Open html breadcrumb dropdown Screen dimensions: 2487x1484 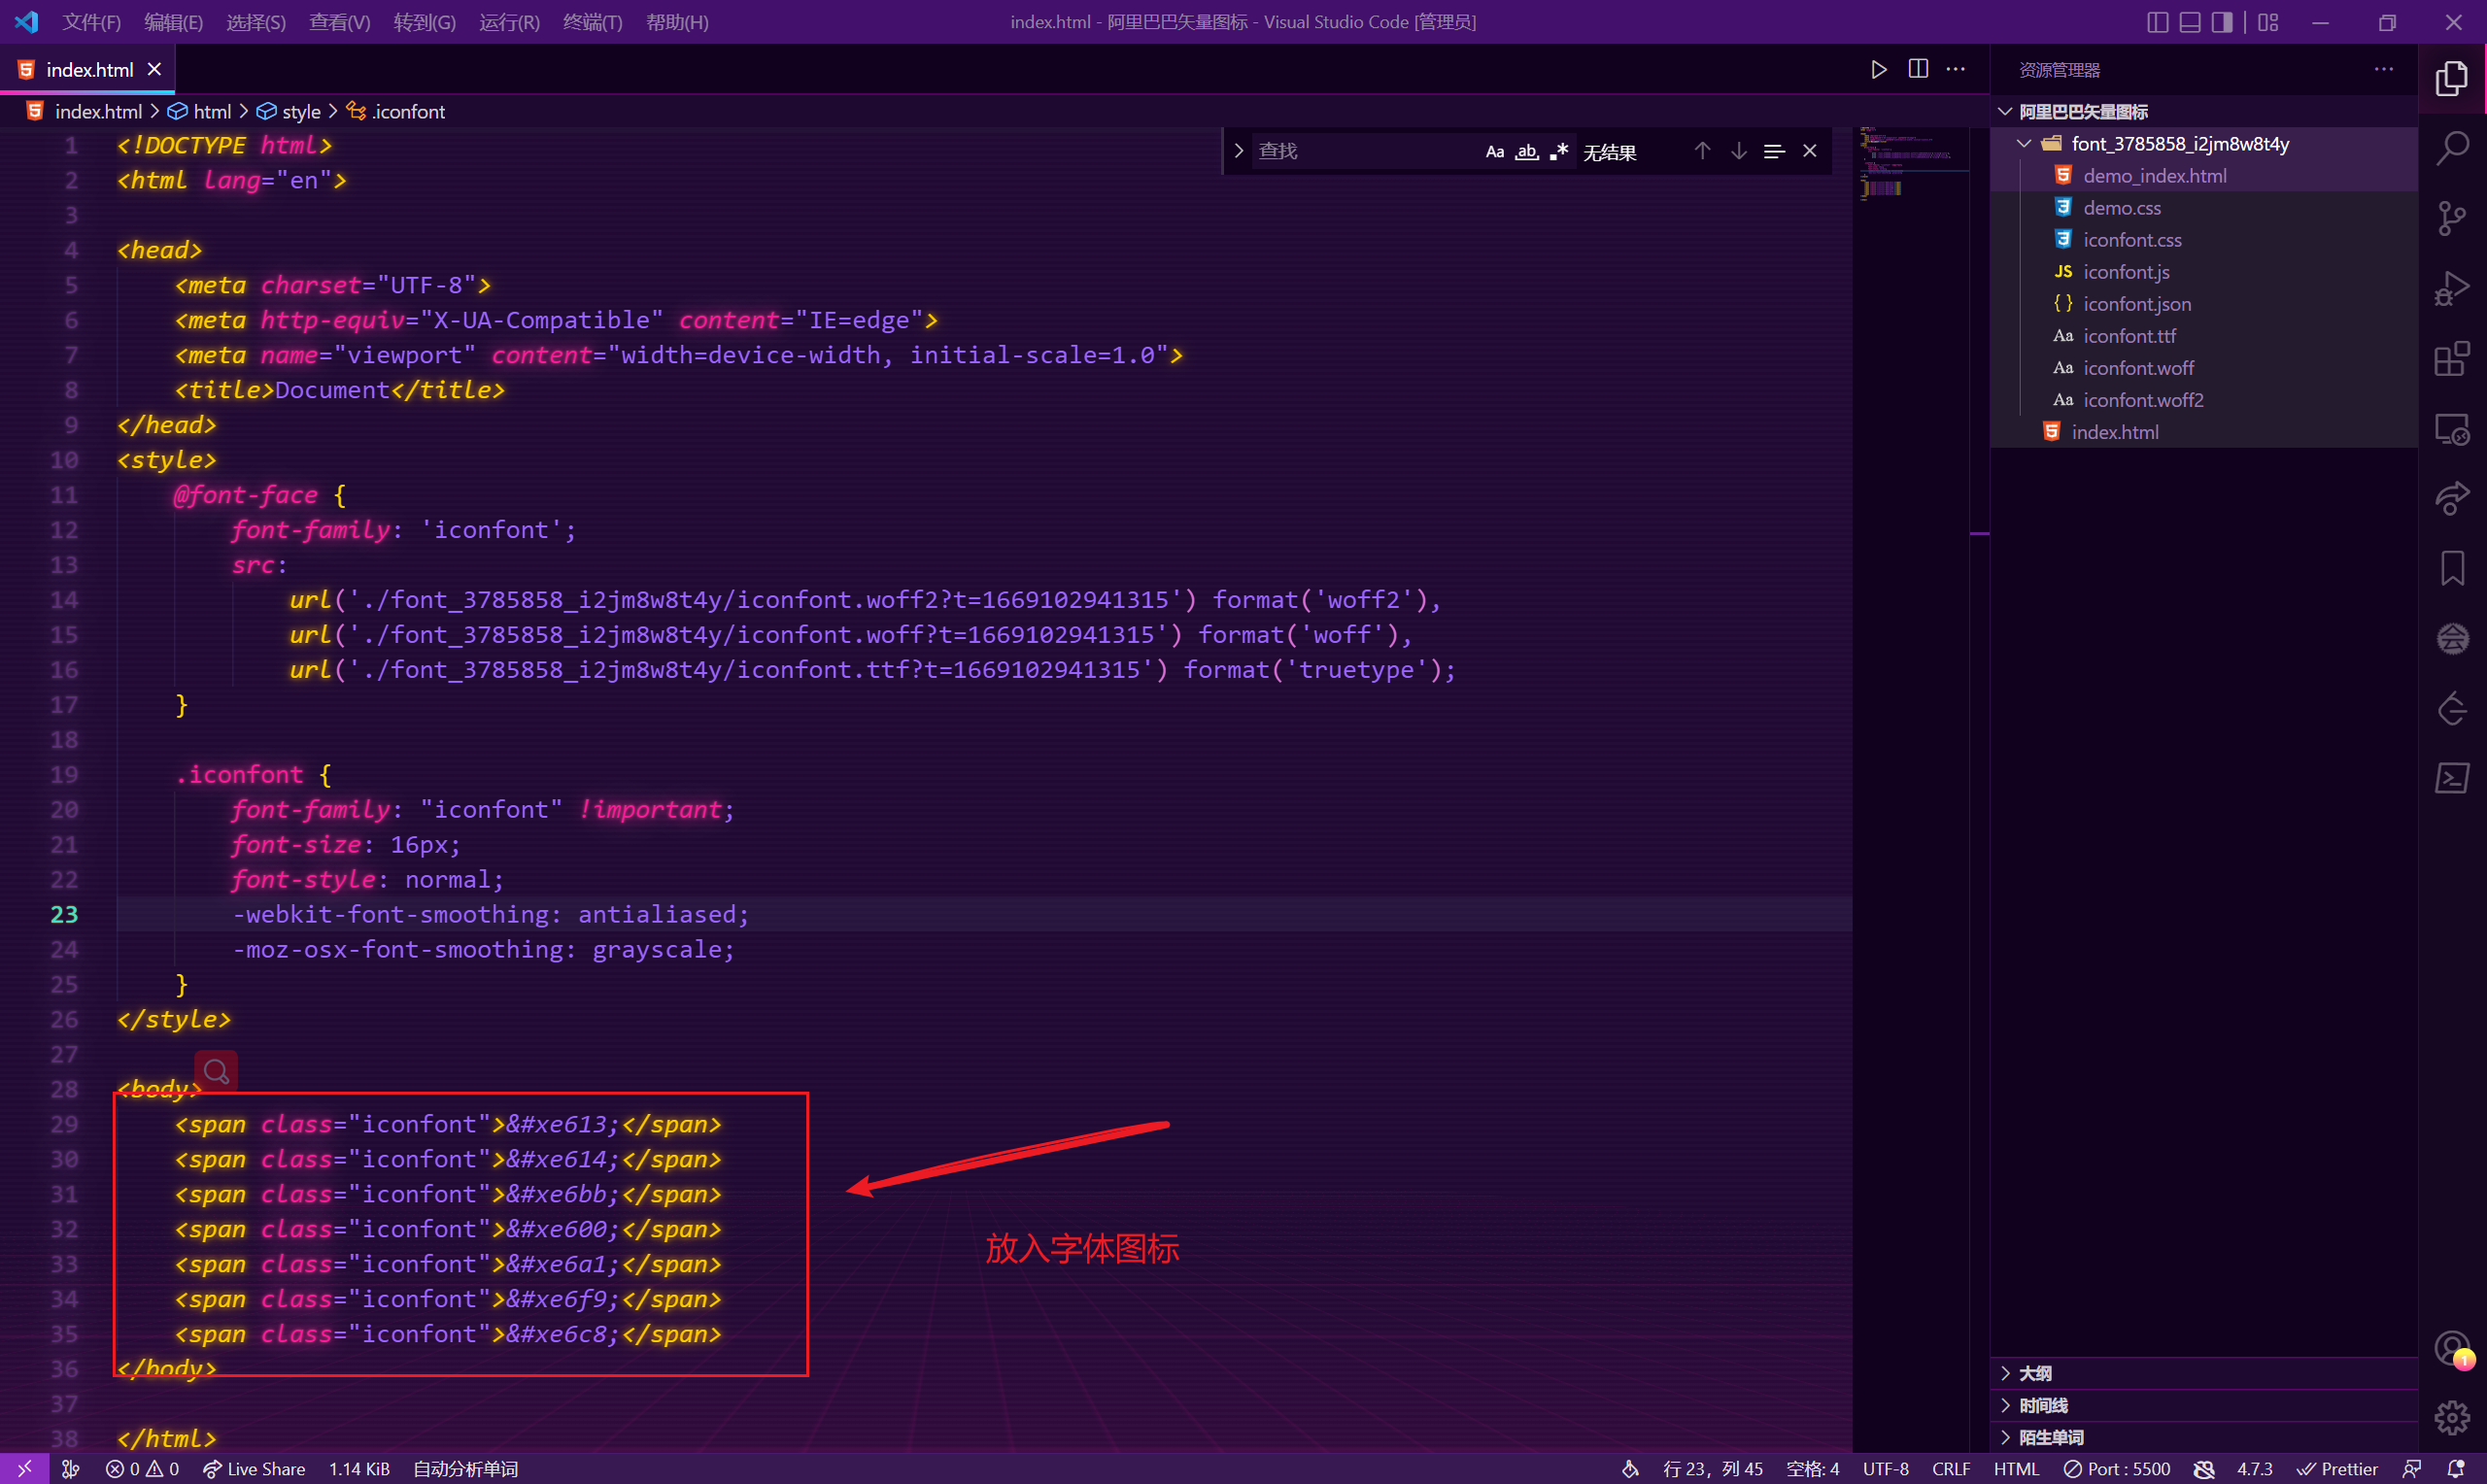(x=200, y=111)
